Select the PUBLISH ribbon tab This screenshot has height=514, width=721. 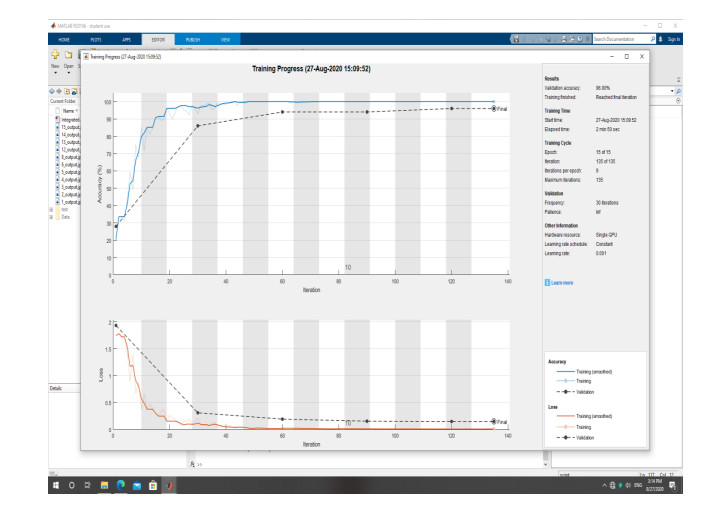click(192, 39)
